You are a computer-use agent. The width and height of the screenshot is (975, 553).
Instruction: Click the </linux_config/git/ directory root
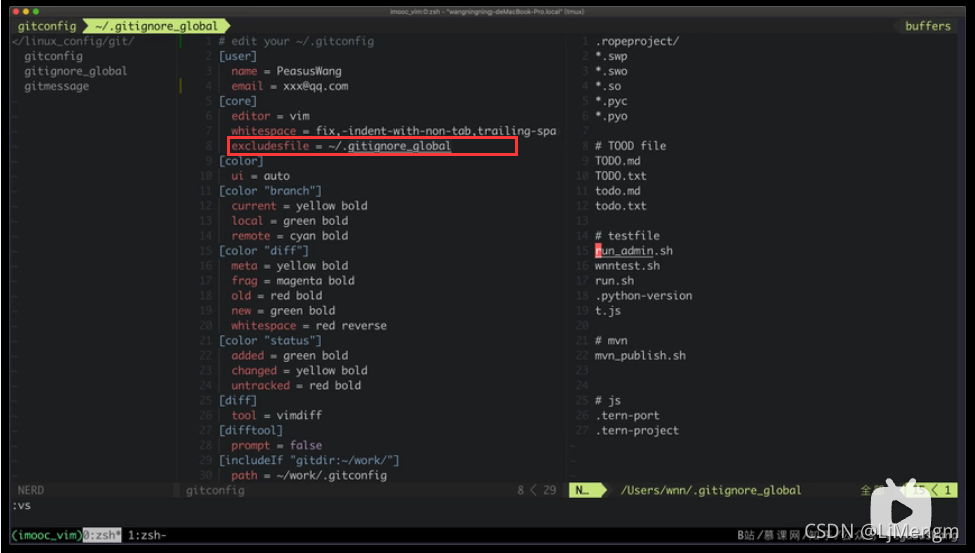pos(73,41)
